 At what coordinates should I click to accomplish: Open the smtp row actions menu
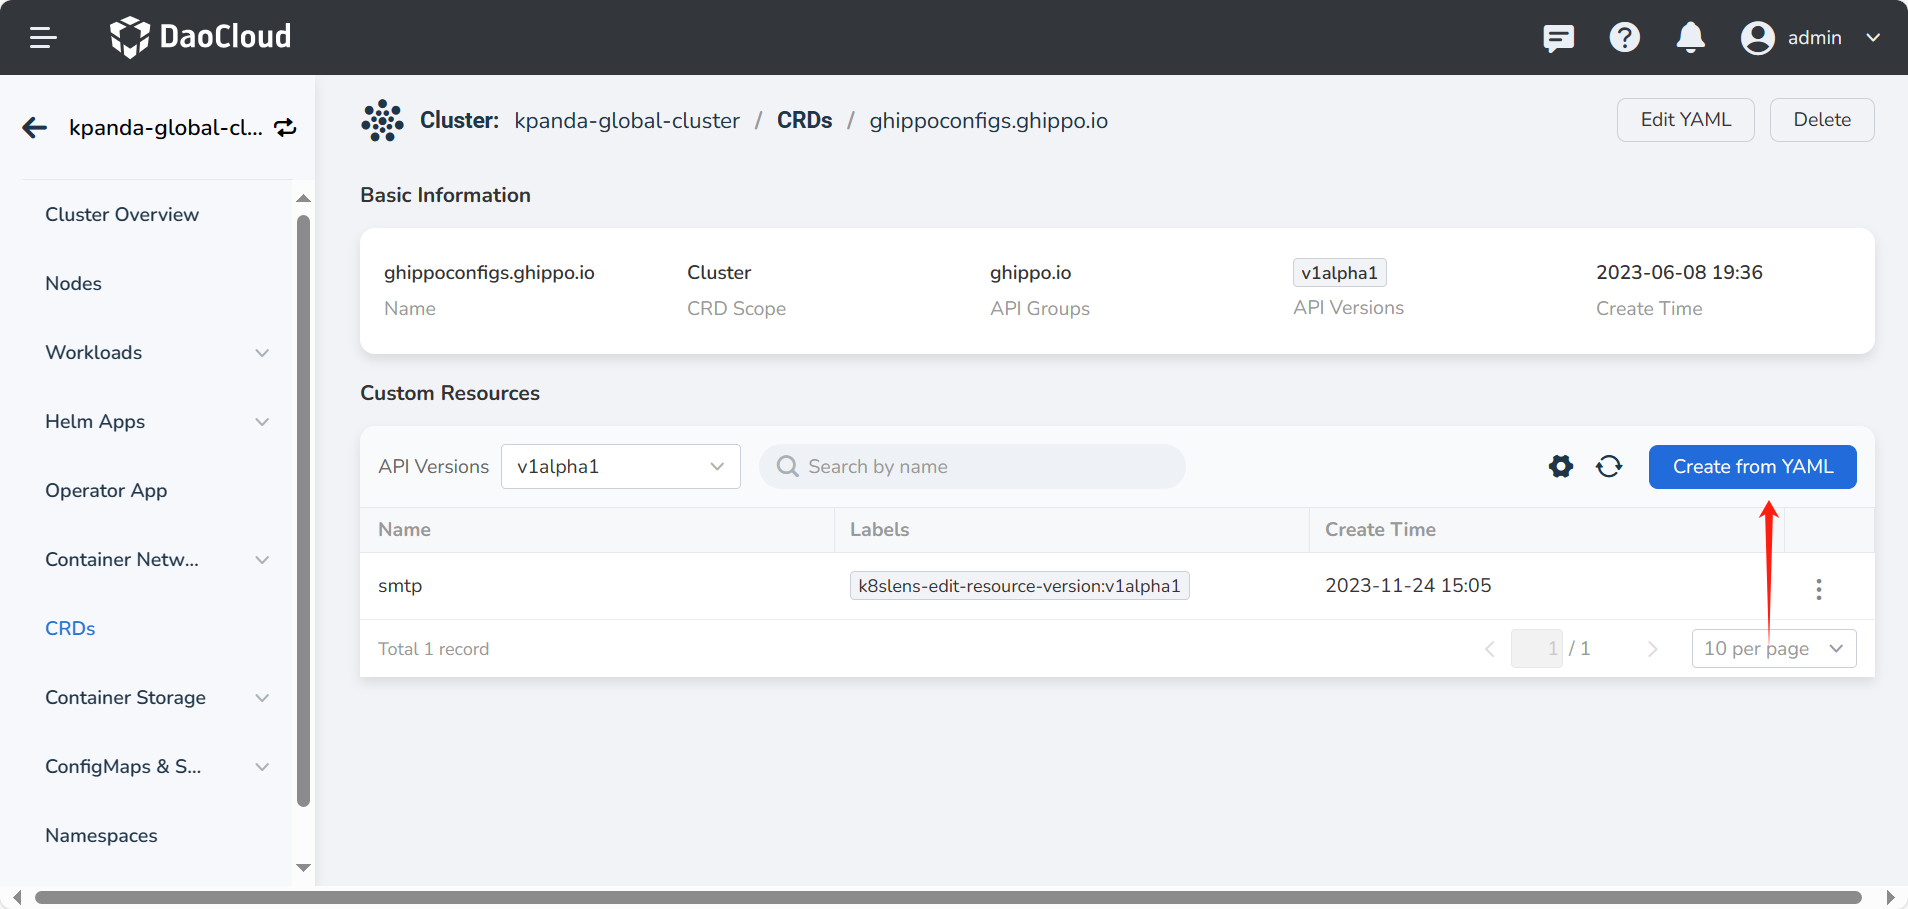point(1818,589)
